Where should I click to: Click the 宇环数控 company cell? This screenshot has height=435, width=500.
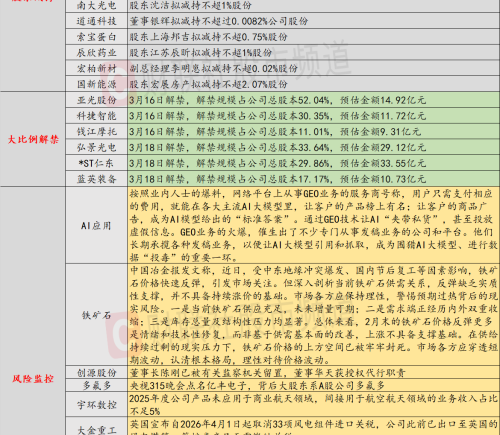point(96,405)
